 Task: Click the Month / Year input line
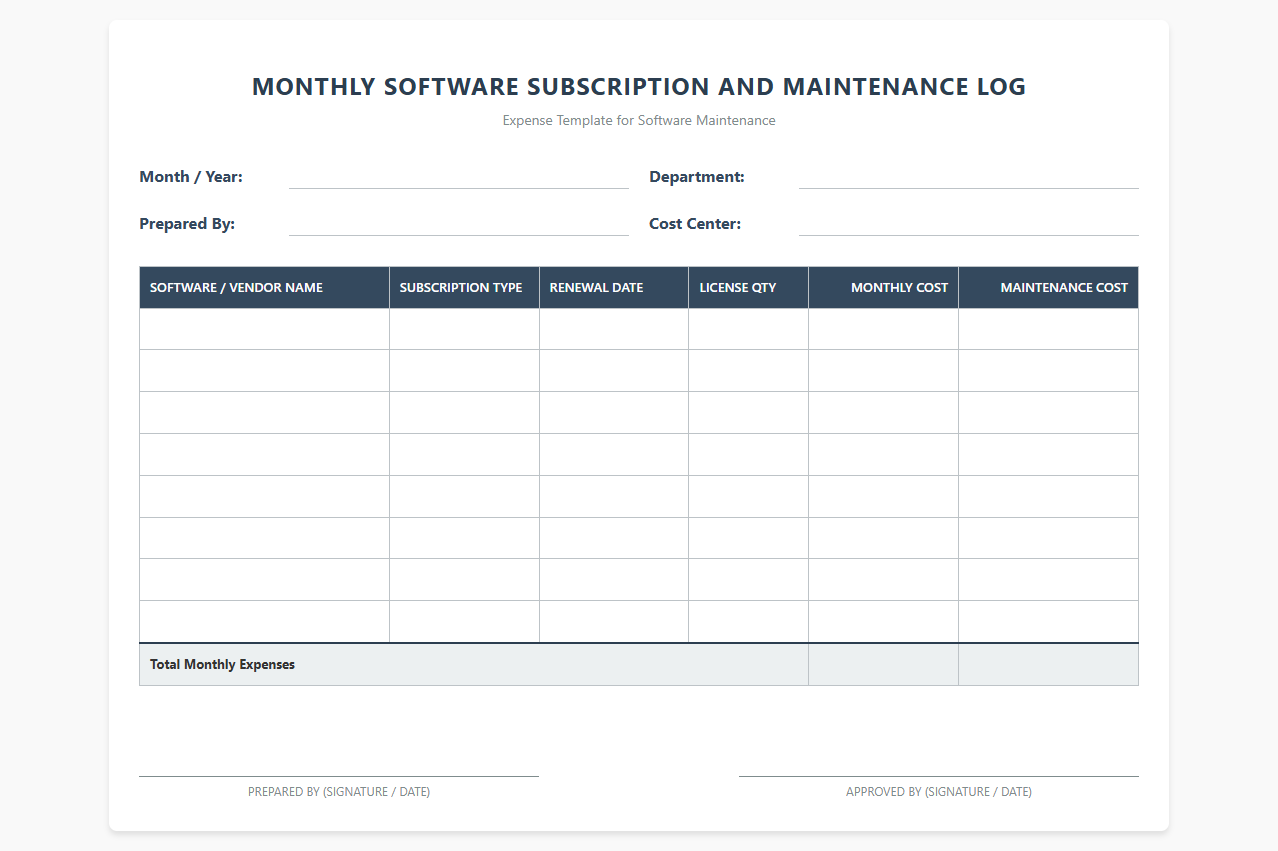click(459, 177)
